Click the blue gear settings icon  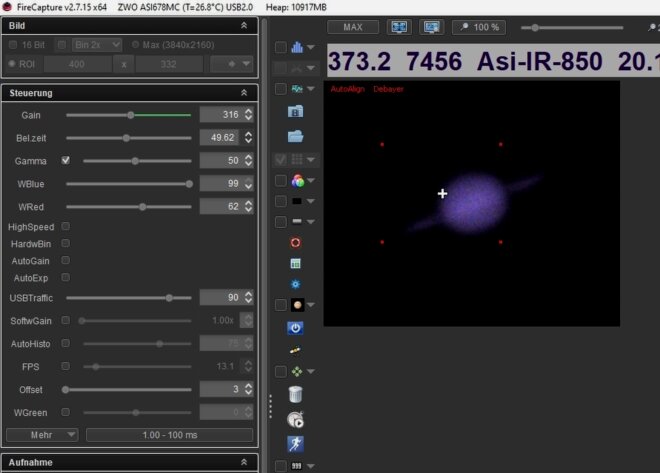296,284
